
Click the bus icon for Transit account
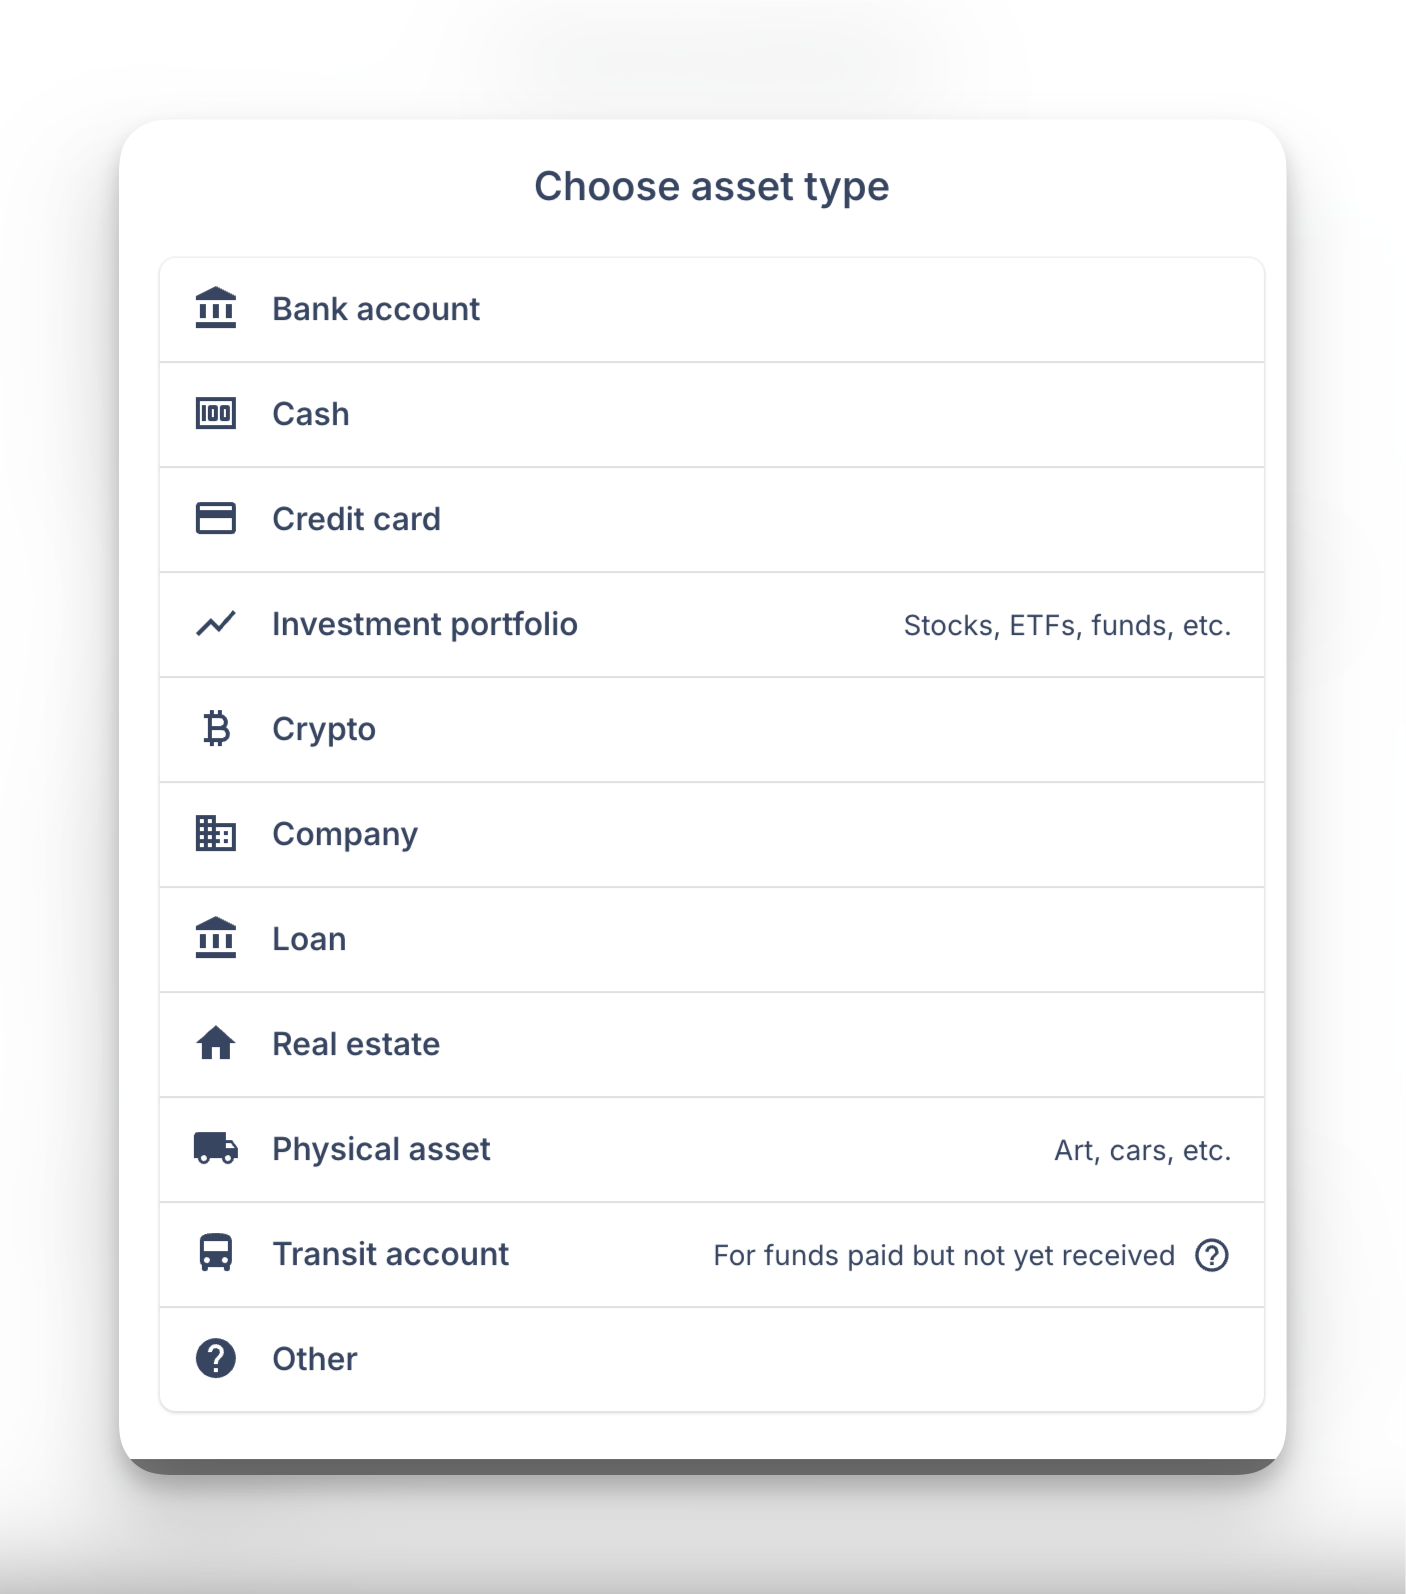click(x=216, y=1254)
